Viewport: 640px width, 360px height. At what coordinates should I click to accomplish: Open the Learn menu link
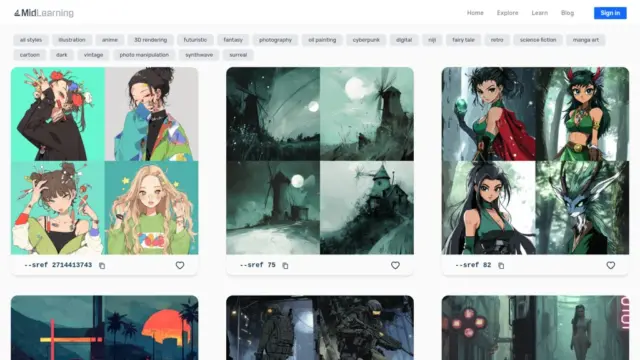[540, 13]
